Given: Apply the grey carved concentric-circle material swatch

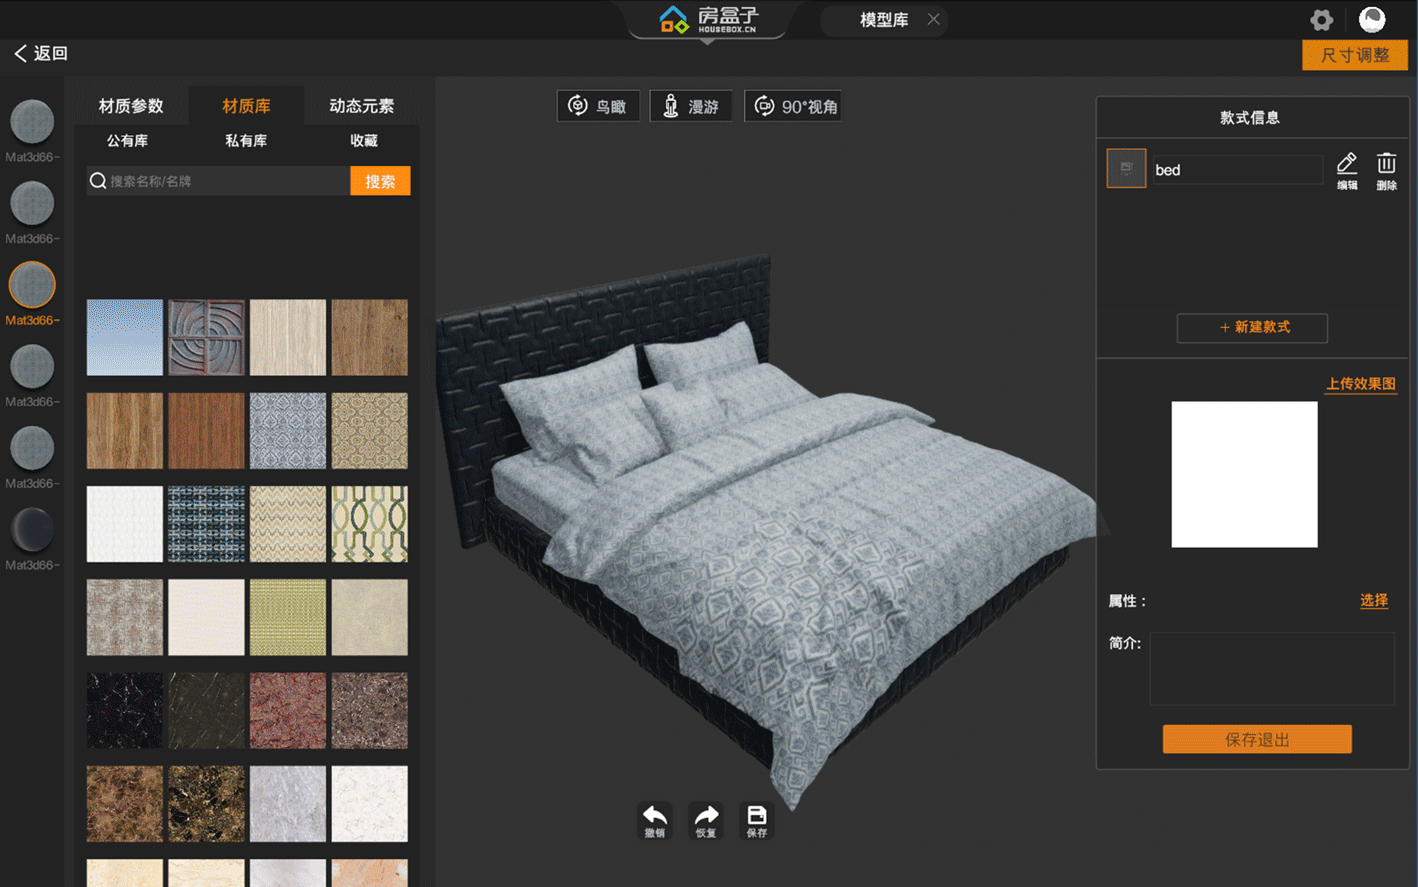Looking at the screenshot, I should (x=206, y=337).
